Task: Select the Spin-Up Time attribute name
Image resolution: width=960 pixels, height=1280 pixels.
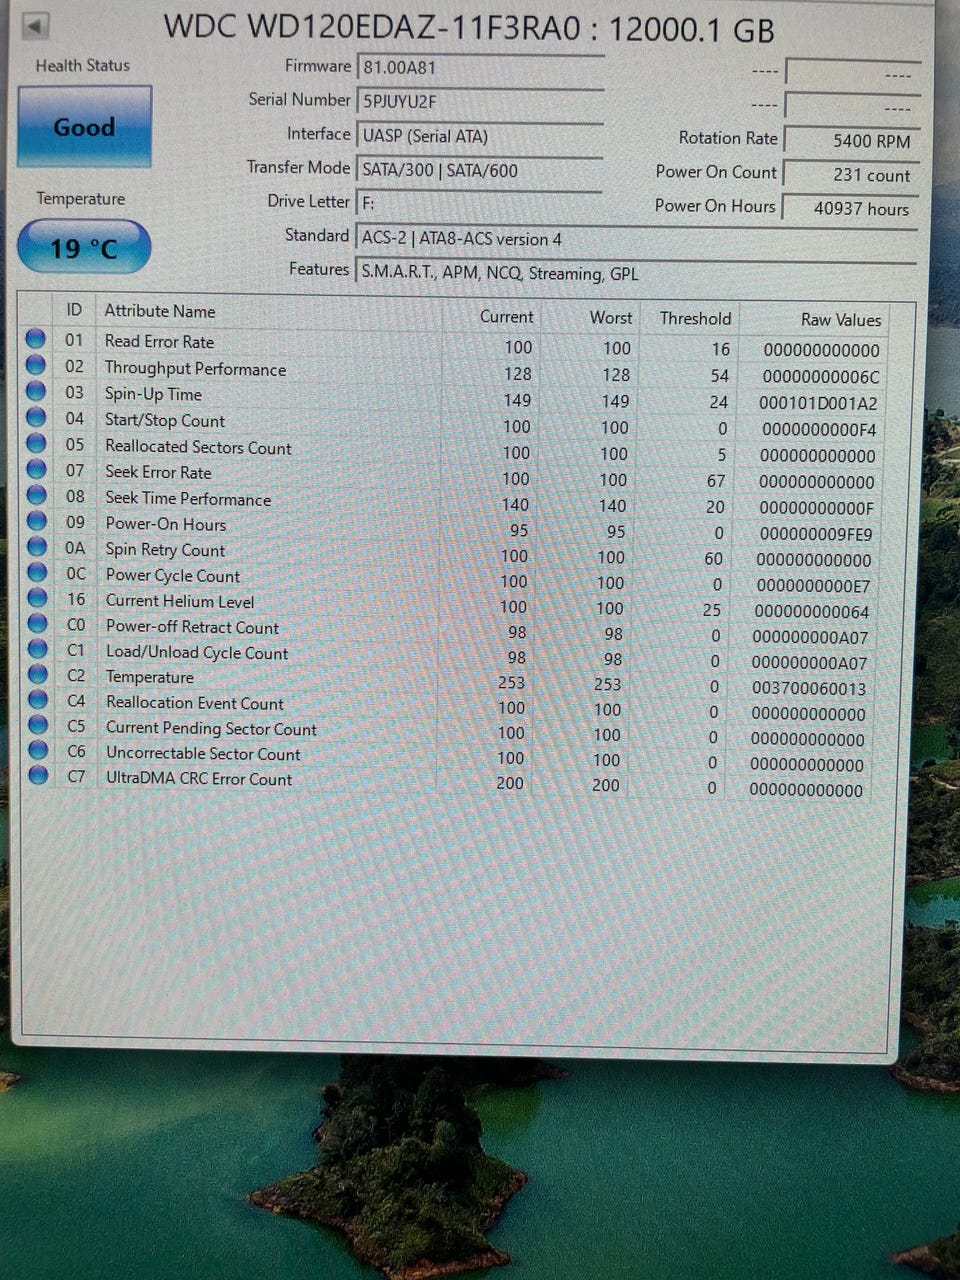Action: tap(153, 394)
